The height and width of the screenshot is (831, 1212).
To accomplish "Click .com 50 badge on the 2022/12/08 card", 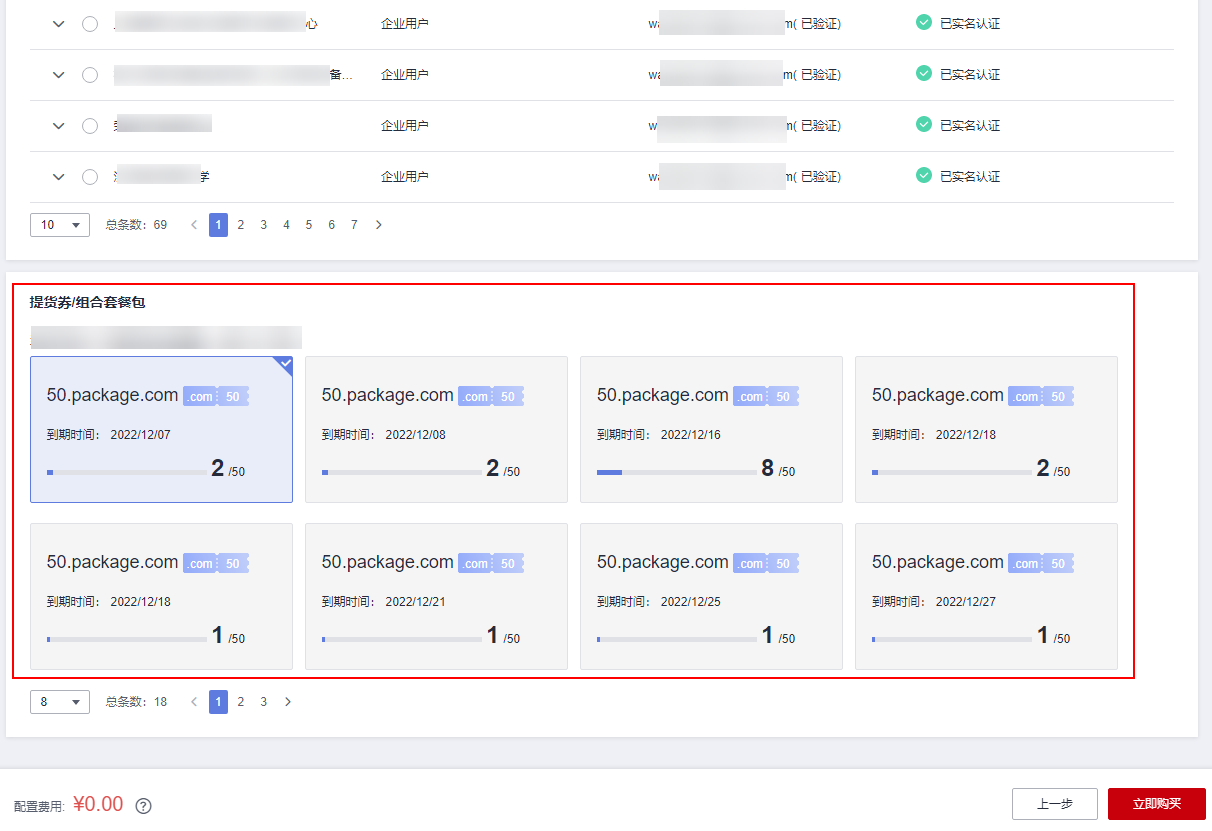I will (x=491, y=397).
